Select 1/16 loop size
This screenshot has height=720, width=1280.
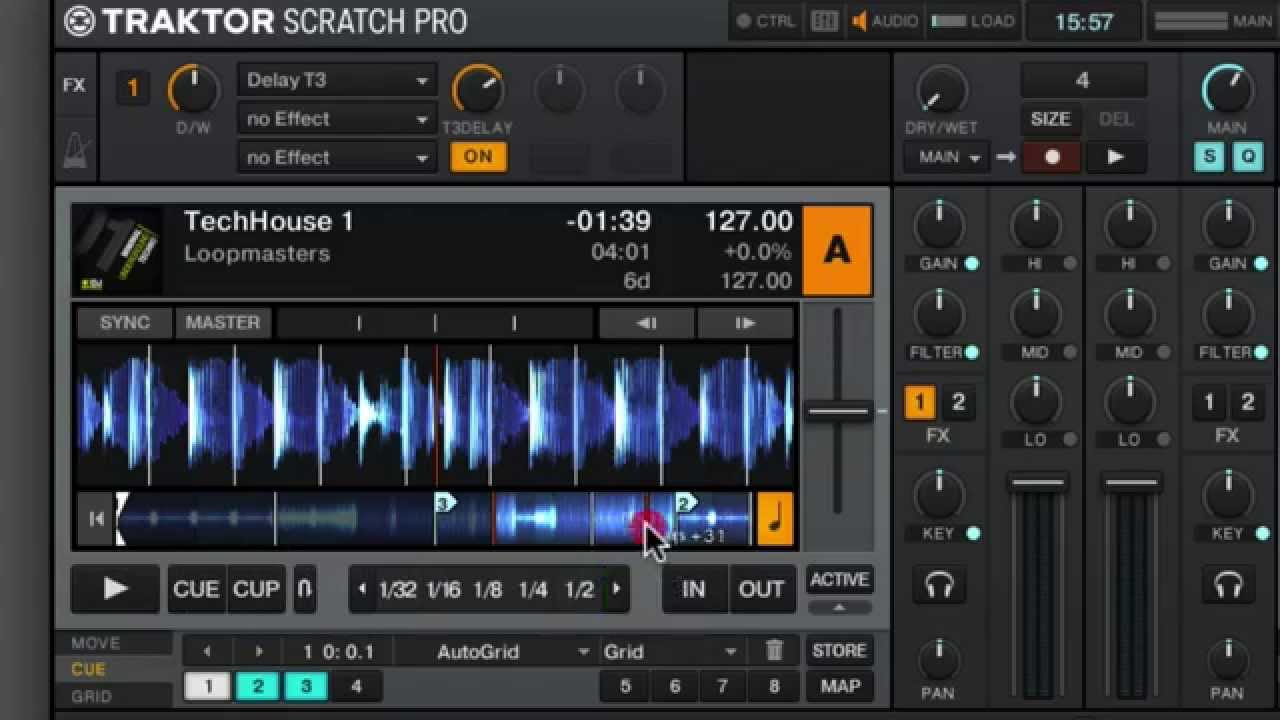click(x=443, y=589)
